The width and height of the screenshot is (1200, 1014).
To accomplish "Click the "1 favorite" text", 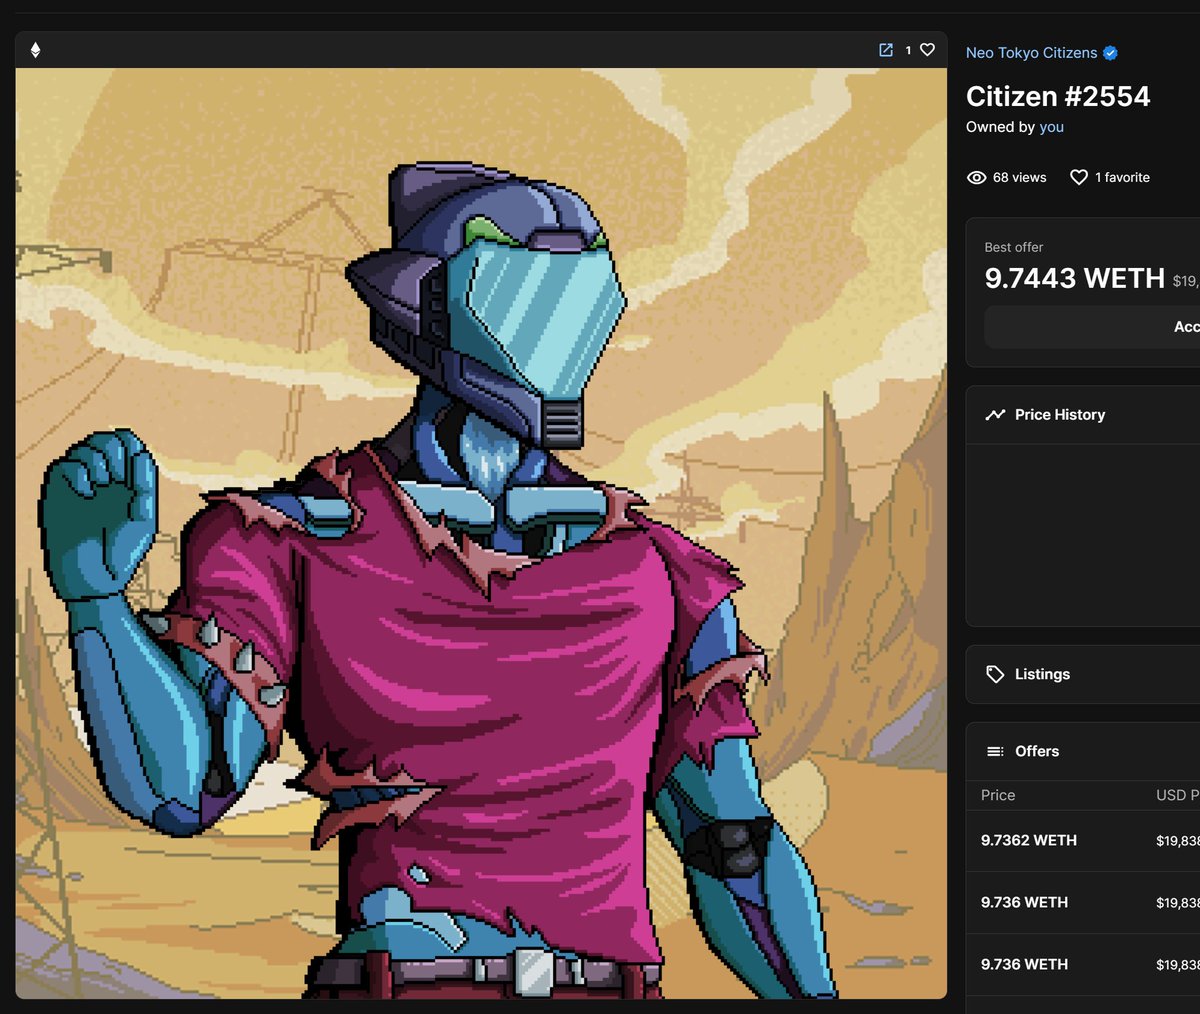I will pyautogui.click(x=1122, y=178).
